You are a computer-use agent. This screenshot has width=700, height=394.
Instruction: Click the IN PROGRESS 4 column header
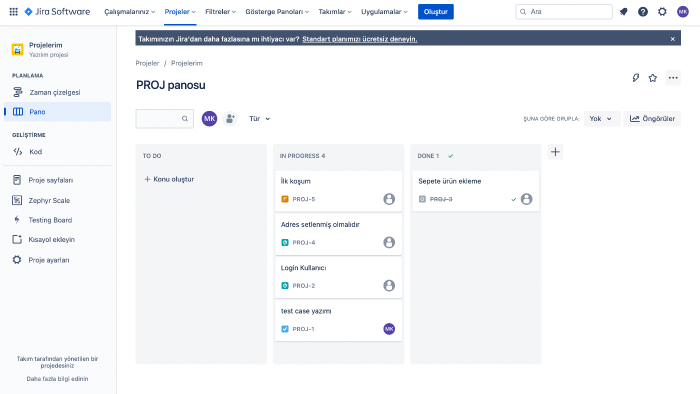click(302, 156)
